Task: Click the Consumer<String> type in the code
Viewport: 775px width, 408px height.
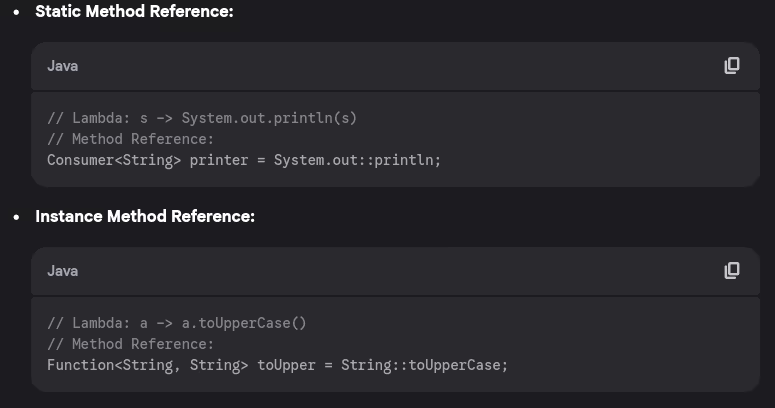Action: [x=114, y=160]
